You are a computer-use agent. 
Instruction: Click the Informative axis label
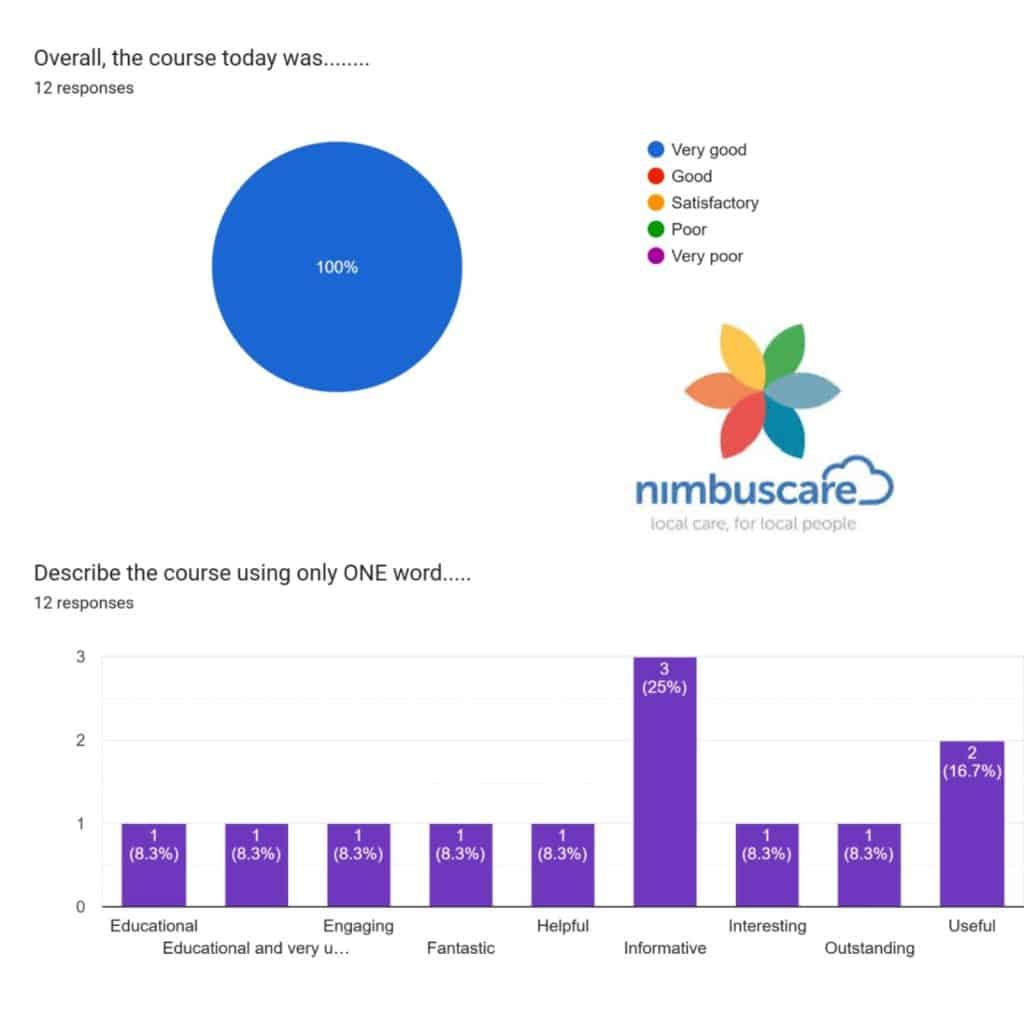click(665, 948)
